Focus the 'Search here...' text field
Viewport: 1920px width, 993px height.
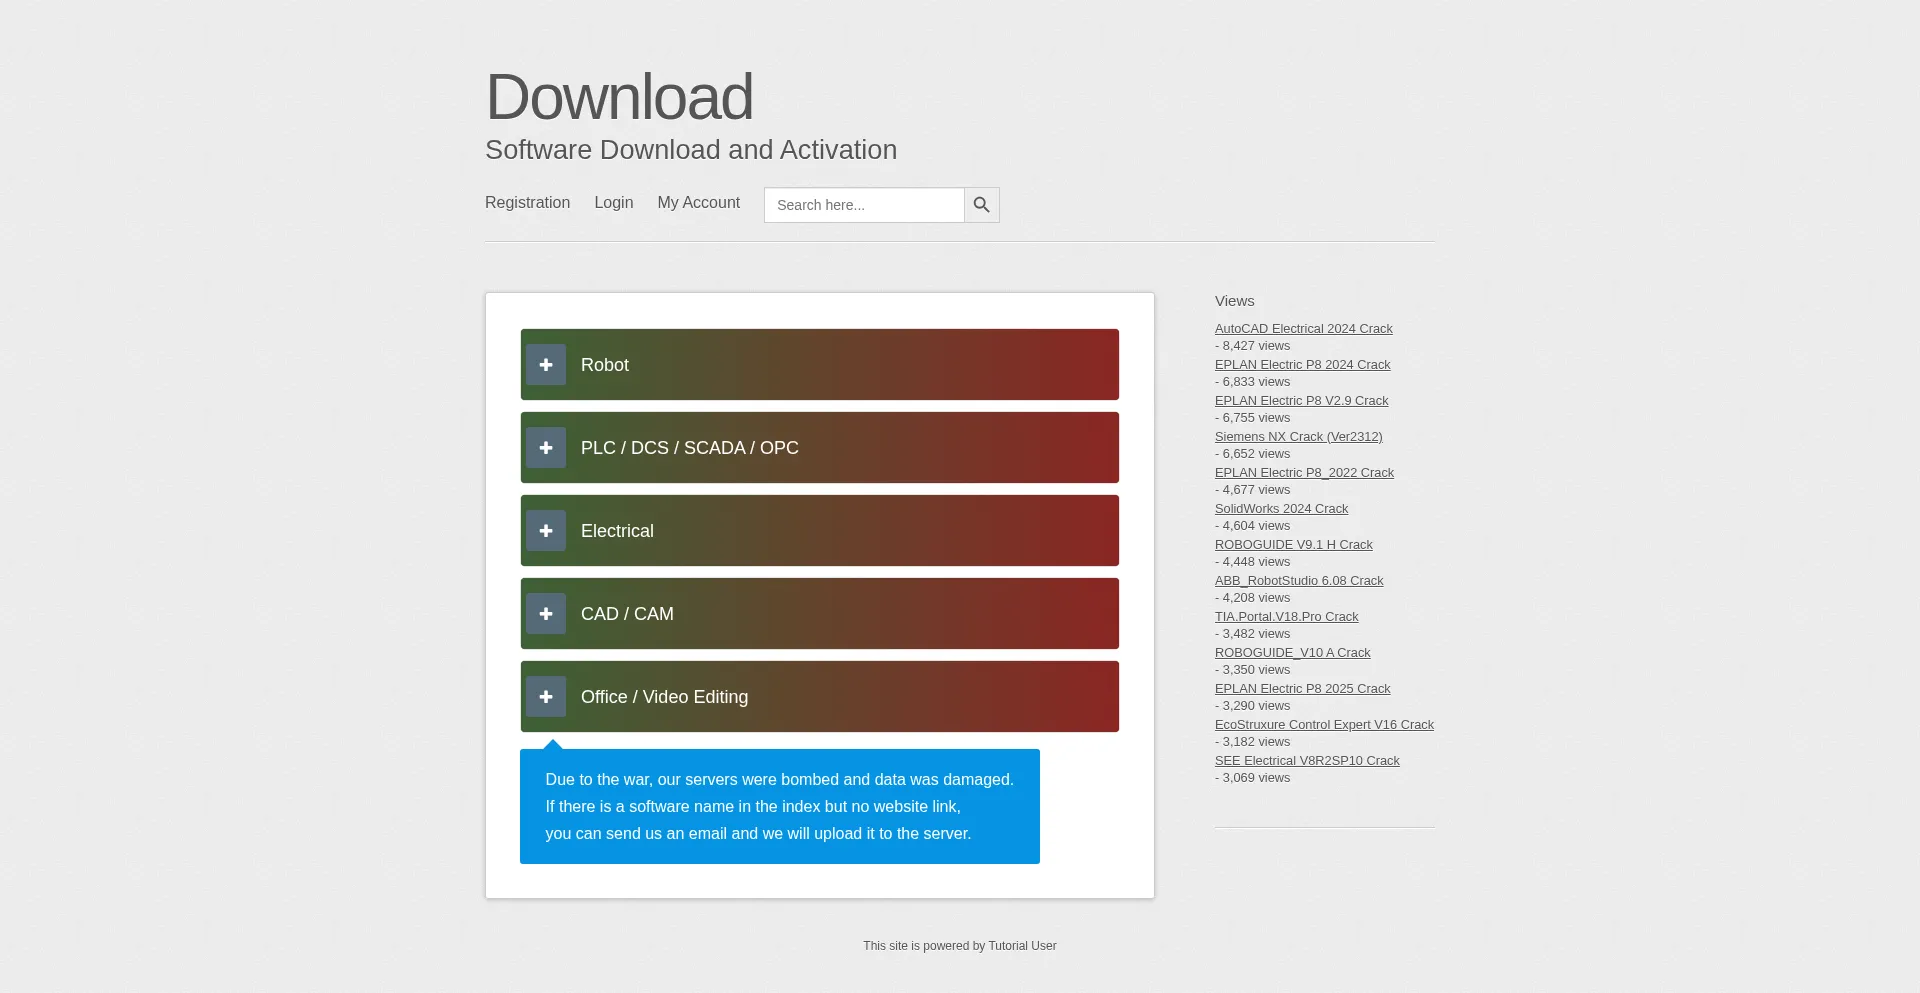point(864,205)
